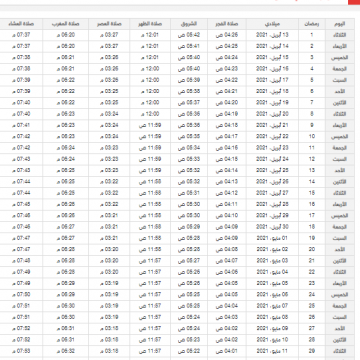Click the 01 مايو 2021 date cell
The height and width of the screenshot is (360, 360).
272,238
